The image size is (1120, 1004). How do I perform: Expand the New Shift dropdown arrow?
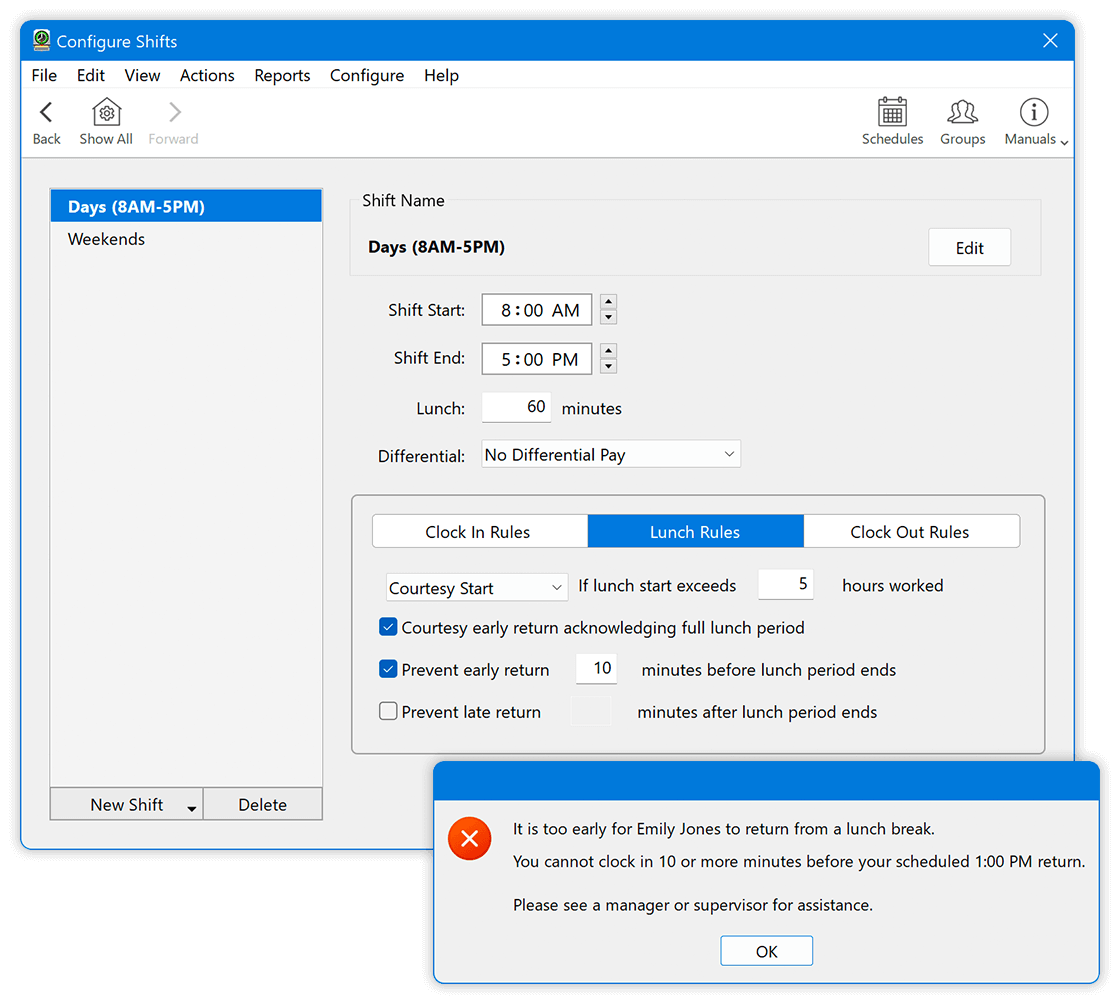click(191, 808)
